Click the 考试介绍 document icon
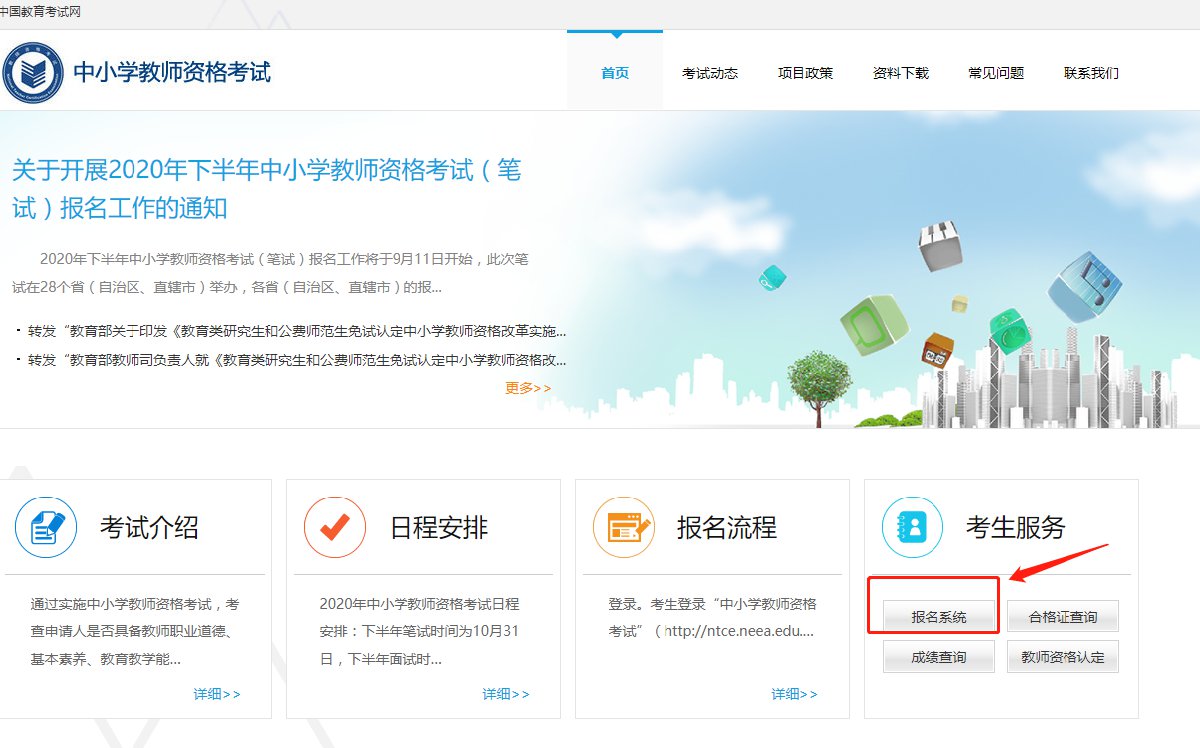Screen dimensions: 1200x748 46,527
